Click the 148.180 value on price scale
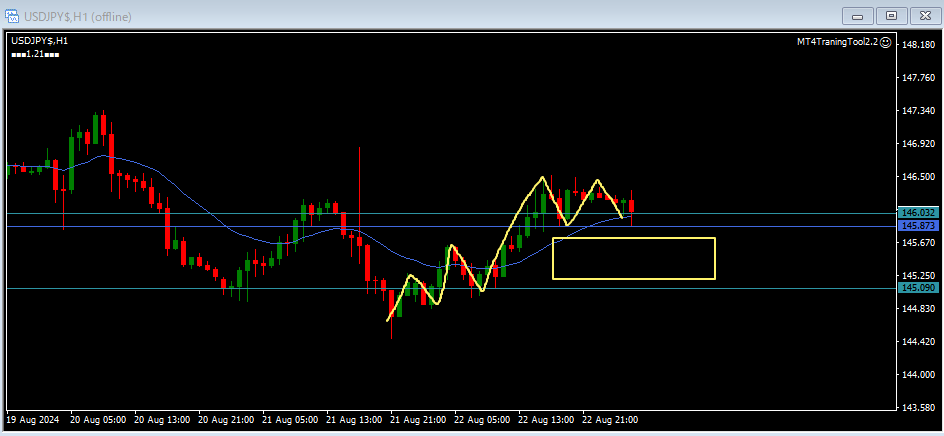Screen dimensions: 944x436 tap(917, 45)
